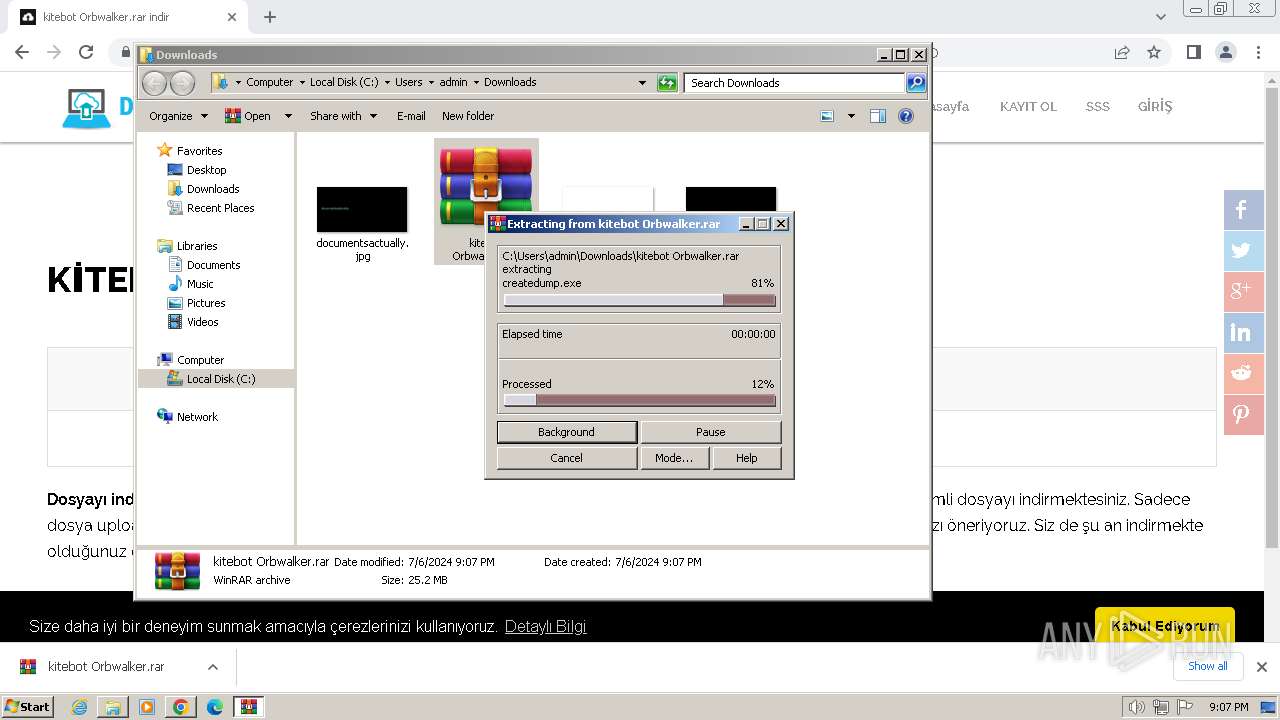Reload the Chrome page
The height and width of the screenshot is (720, 1280).
tap(86, 52)
